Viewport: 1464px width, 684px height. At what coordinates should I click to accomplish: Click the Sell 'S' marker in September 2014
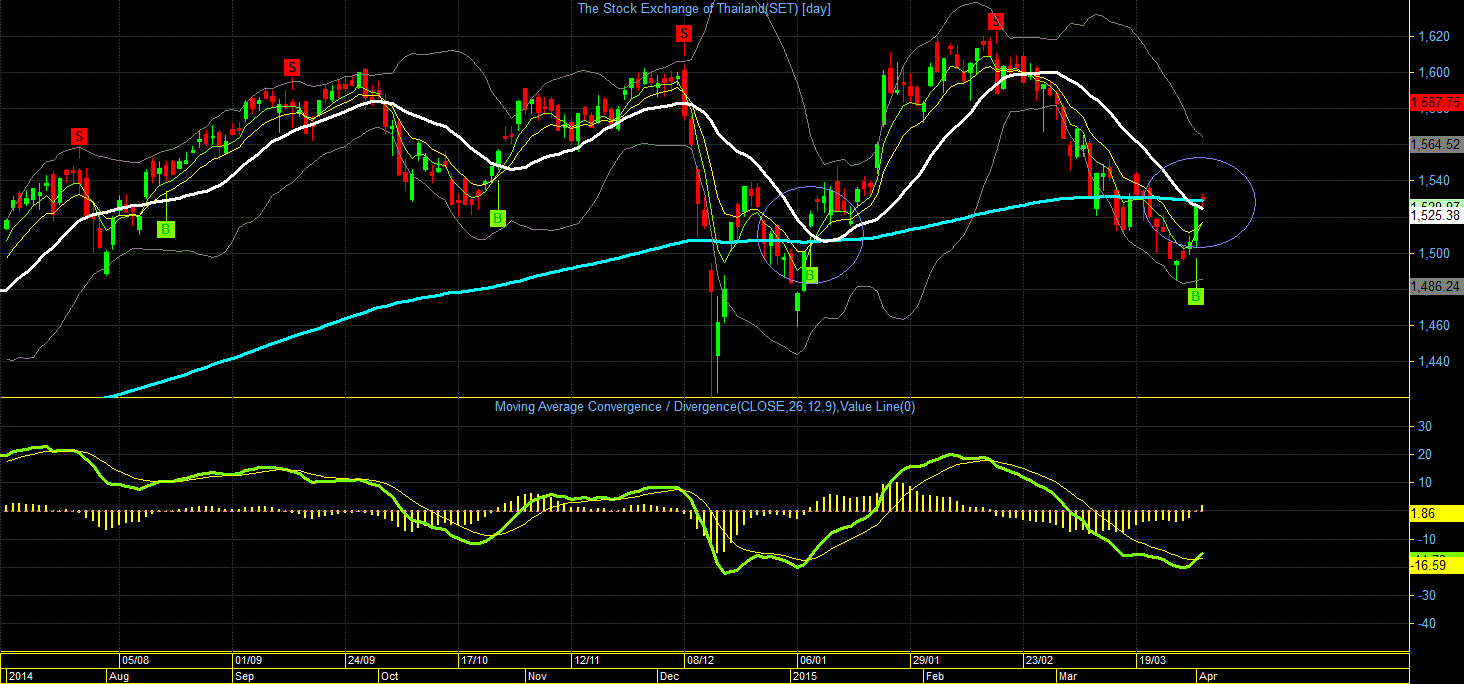click(x=292, y=67)
